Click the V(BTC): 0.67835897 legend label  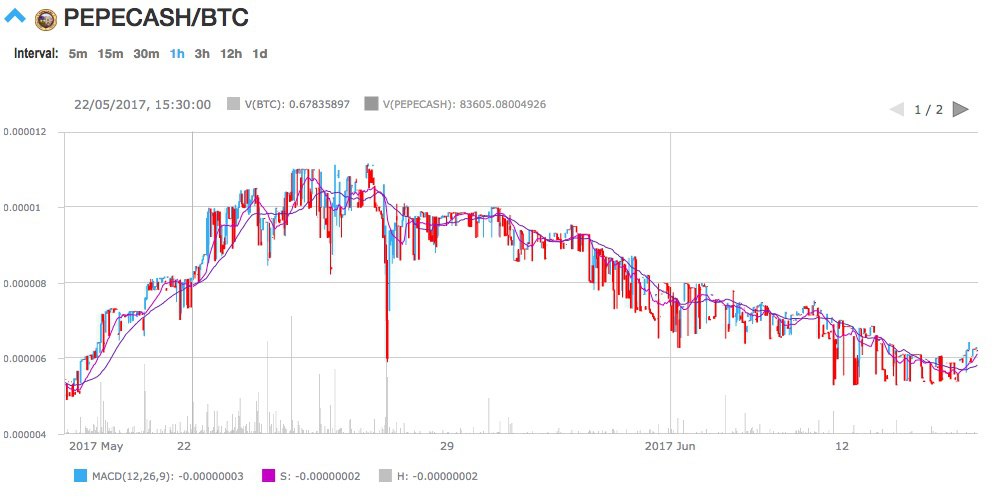(x=297, y=104)
